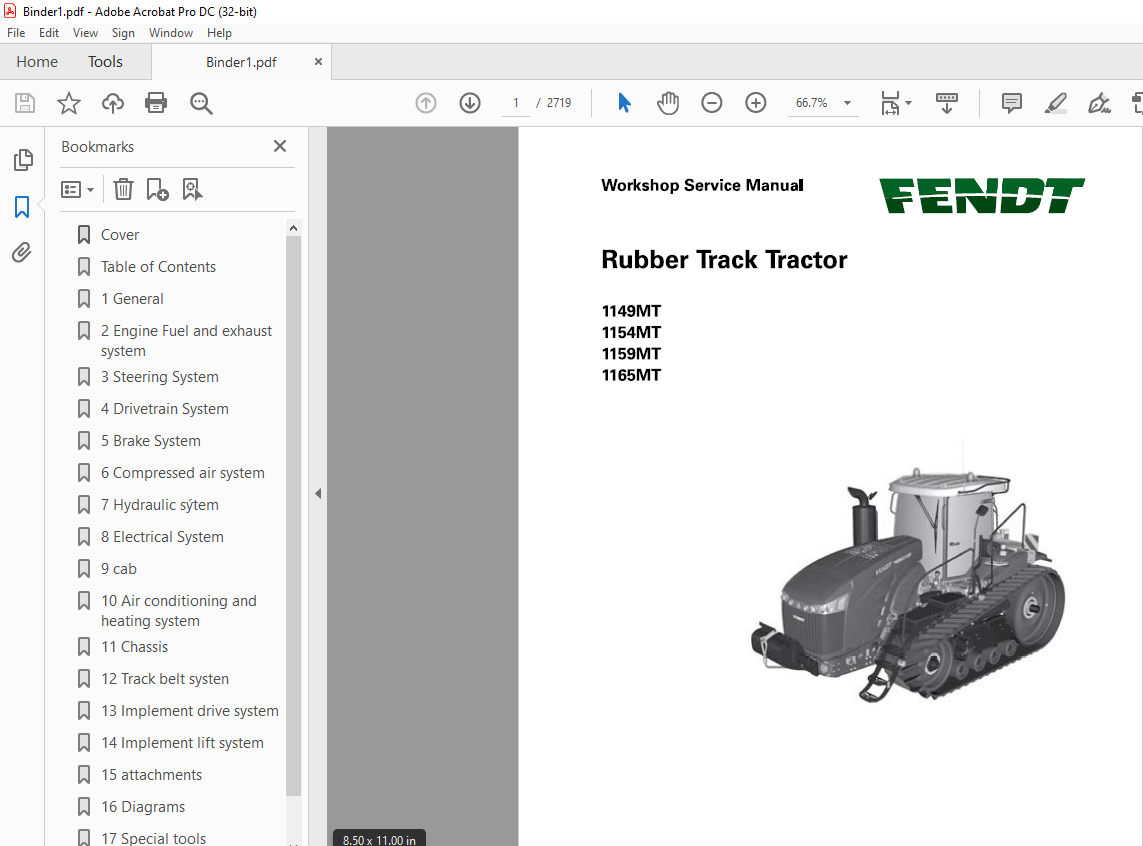
Task: Go to next page arrow
Action: click(x=470, y=103)
